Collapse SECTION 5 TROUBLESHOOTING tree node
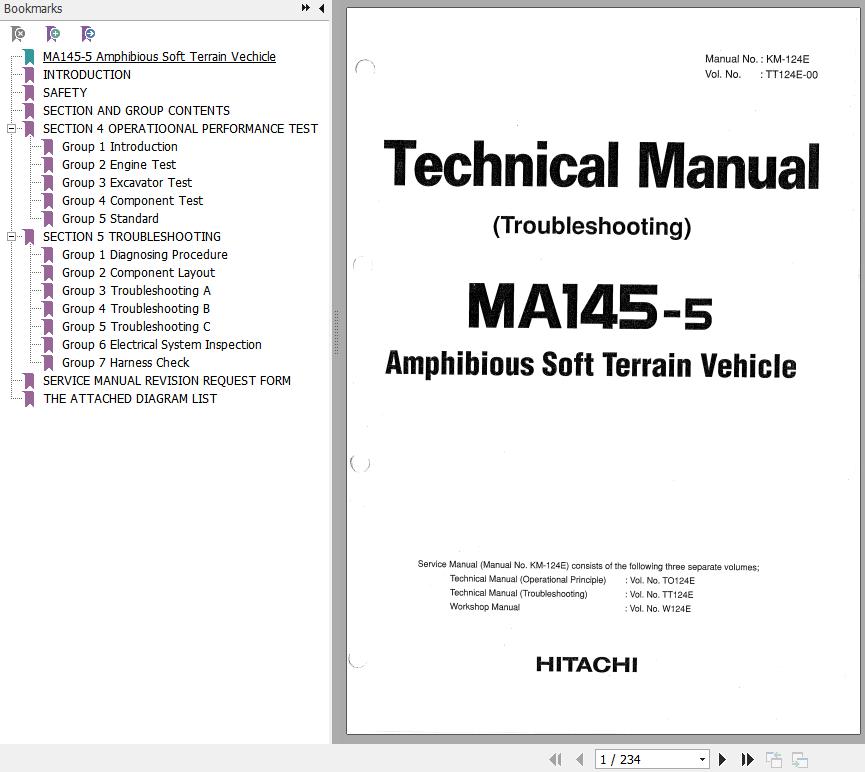The height and width of the screenshot is (772, 865). pos(11,237)
